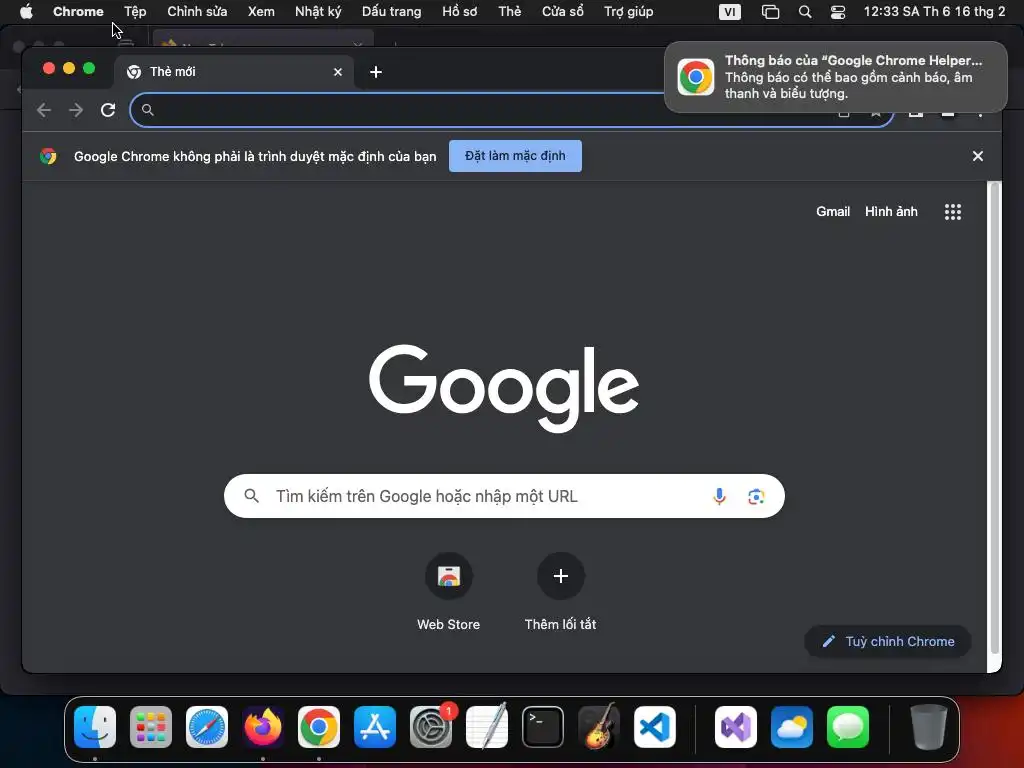Open Control Center in menu bar
Viewport: 1024px width, 768px height.
coord(838,12)
